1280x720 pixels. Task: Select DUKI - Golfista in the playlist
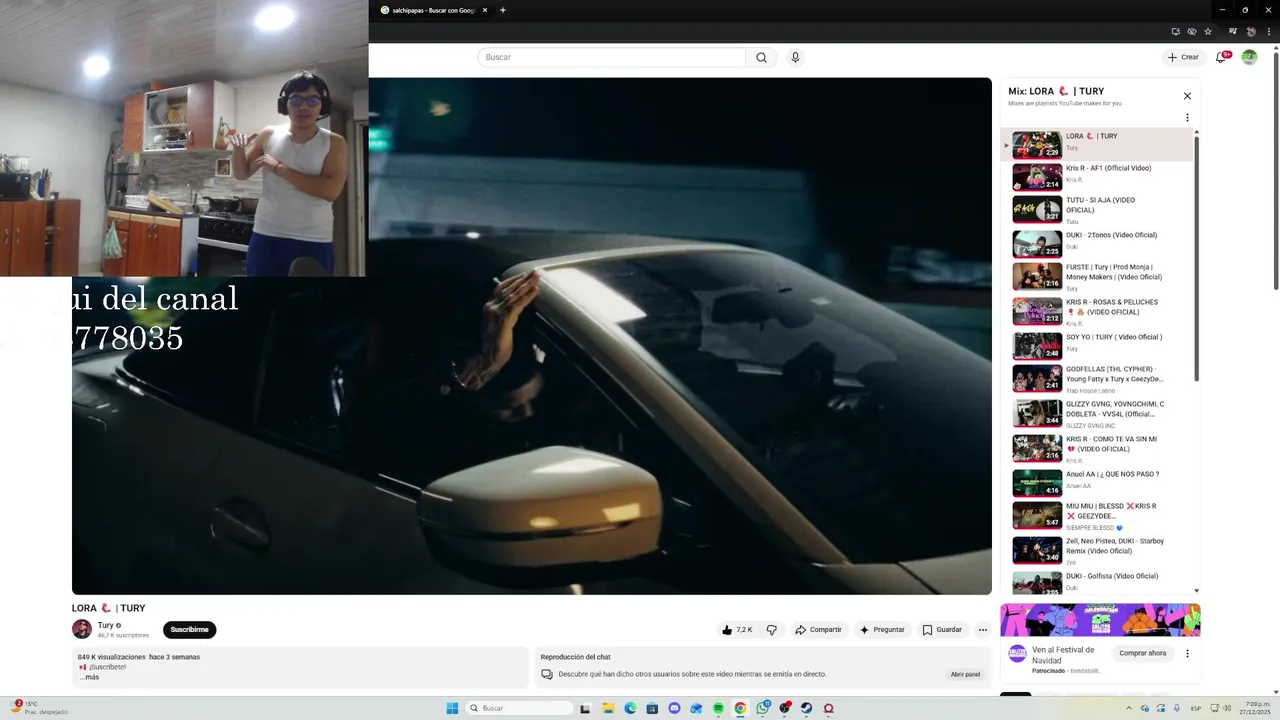click(x=1098, y=583)
